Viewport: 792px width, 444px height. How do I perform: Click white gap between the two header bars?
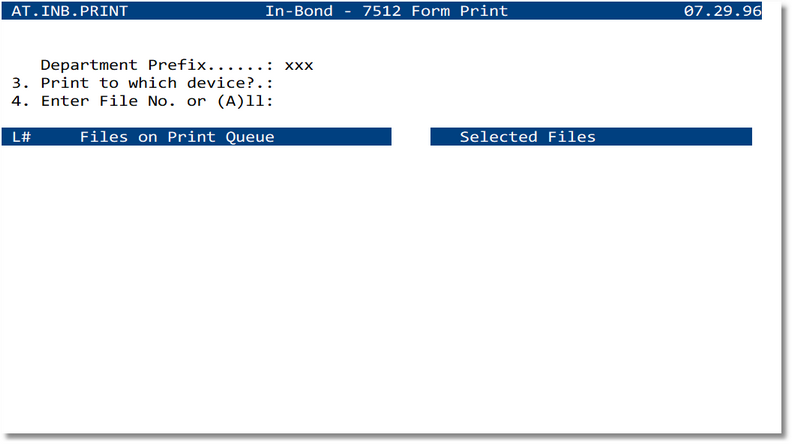pyautogui.click(x=411, y=137)
